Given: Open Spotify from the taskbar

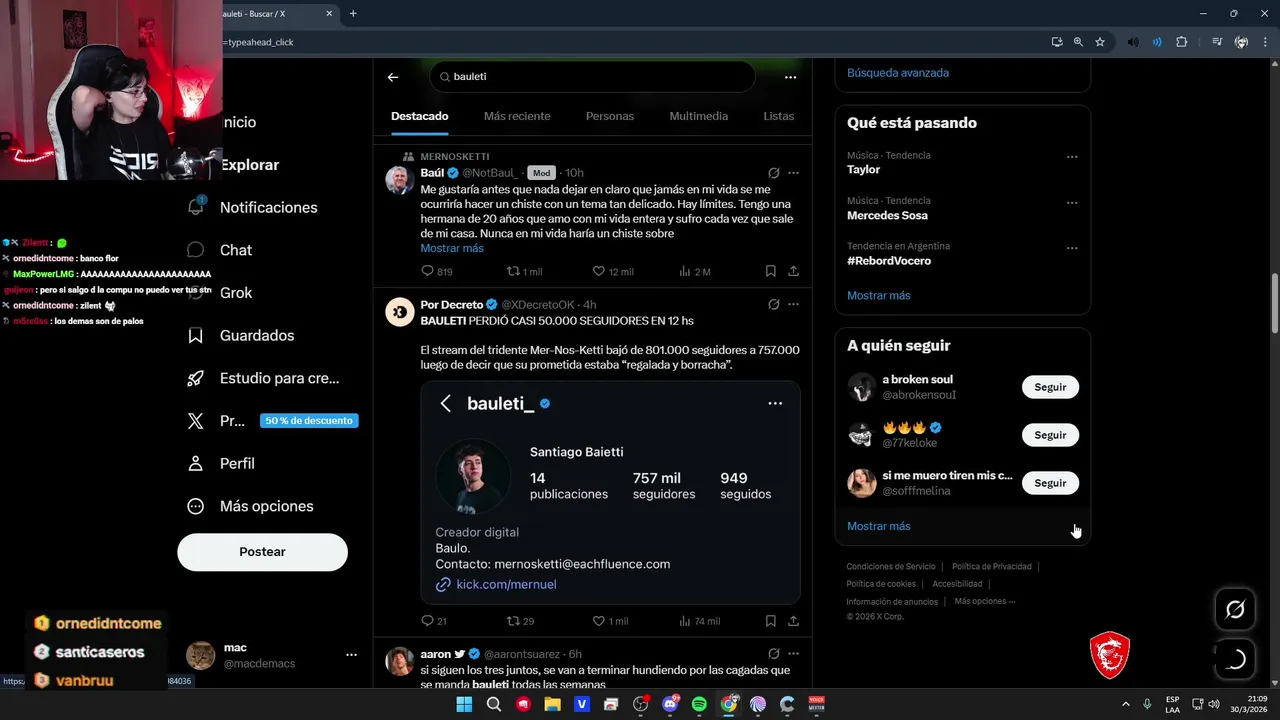Looking at the screenshot, I should coord(699,704).
